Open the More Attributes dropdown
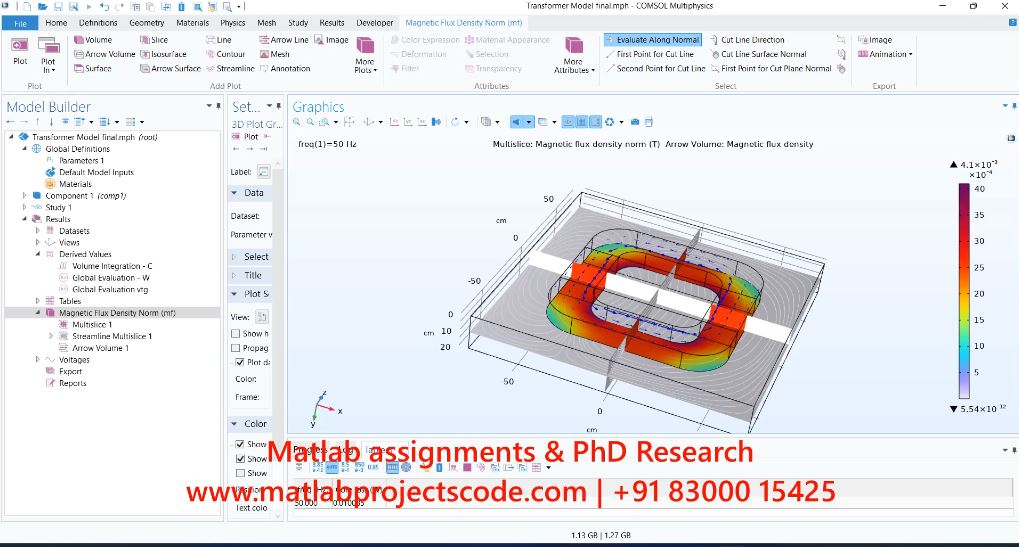Screen dimensions: 1019x547 573,55
